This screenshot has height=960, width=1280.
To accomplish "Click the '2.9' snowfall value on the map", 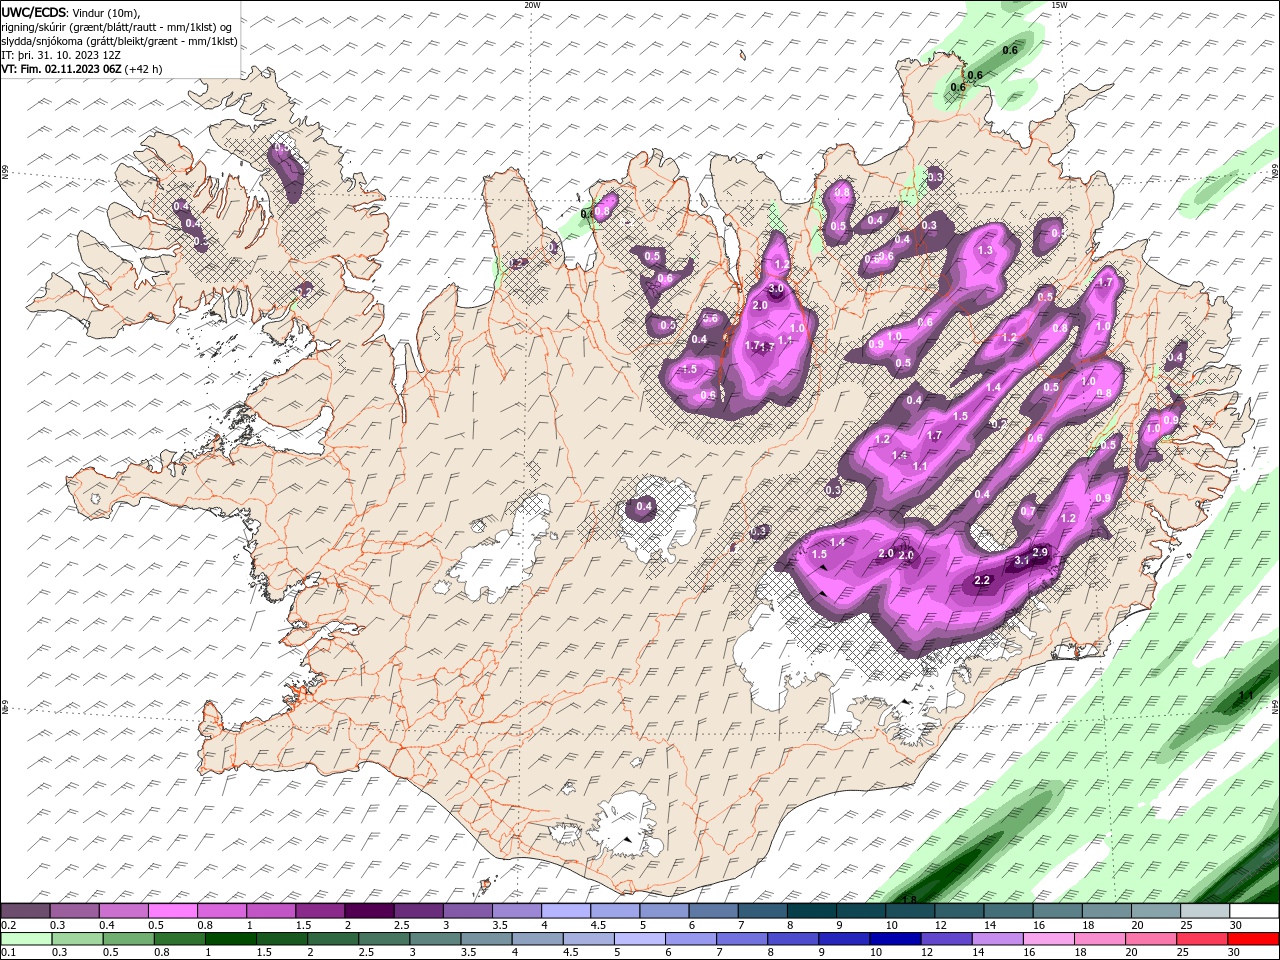I will (1040, 553).
